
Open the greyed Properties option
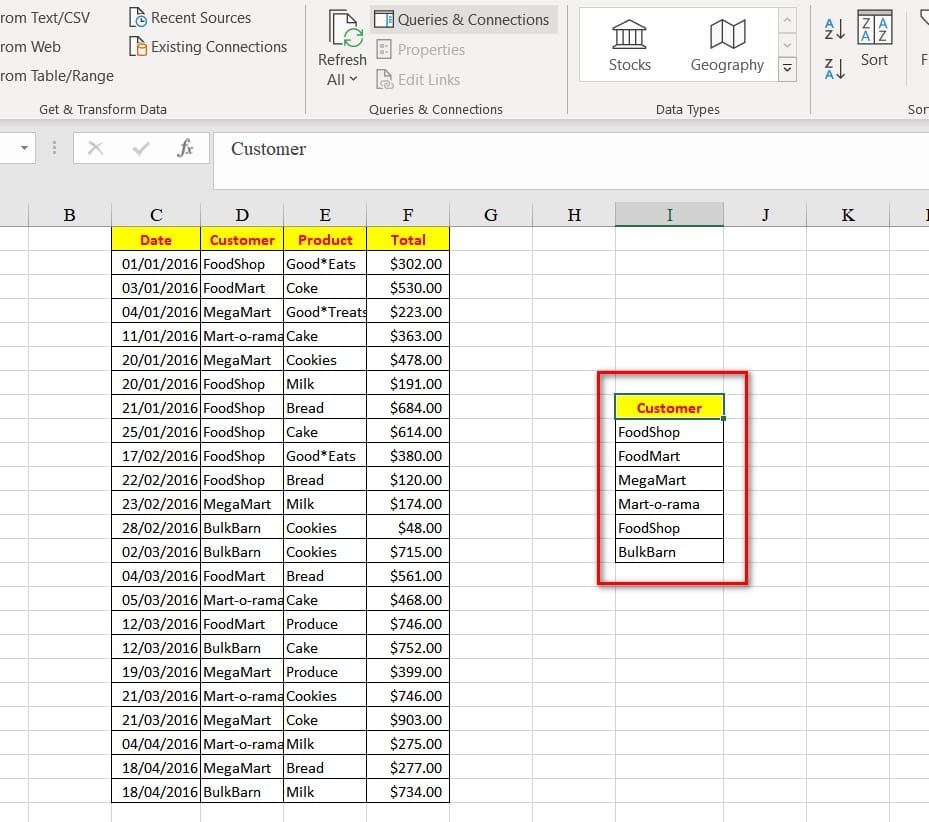tap(421, 50)
